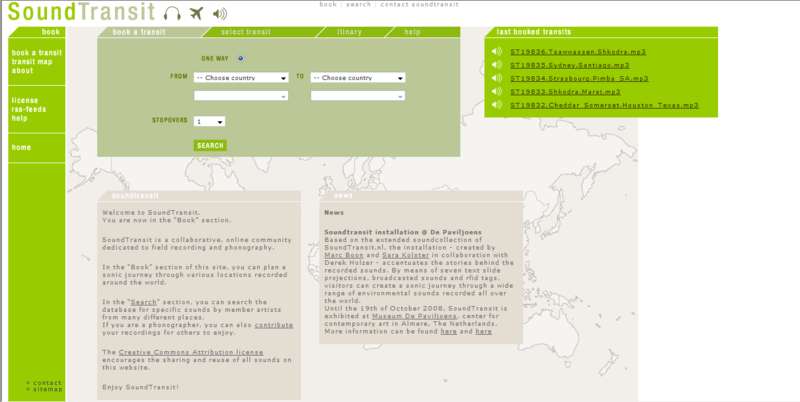The image size is (800, 402).
Task: Click the 'book' header of the sidebar
Action: click(x=51, y=32)
